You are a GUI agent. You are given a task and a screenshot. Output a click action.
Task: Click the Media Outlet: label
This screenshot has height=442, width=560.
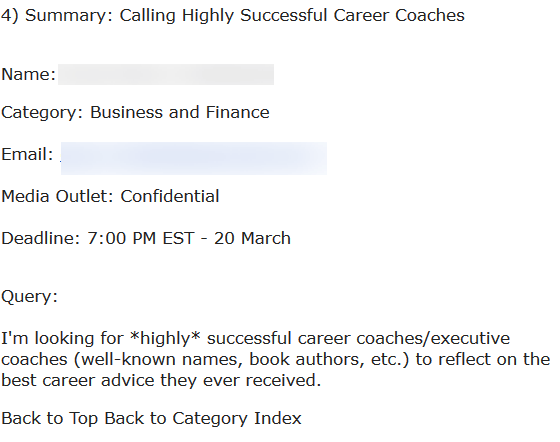[x=57, y=196]
